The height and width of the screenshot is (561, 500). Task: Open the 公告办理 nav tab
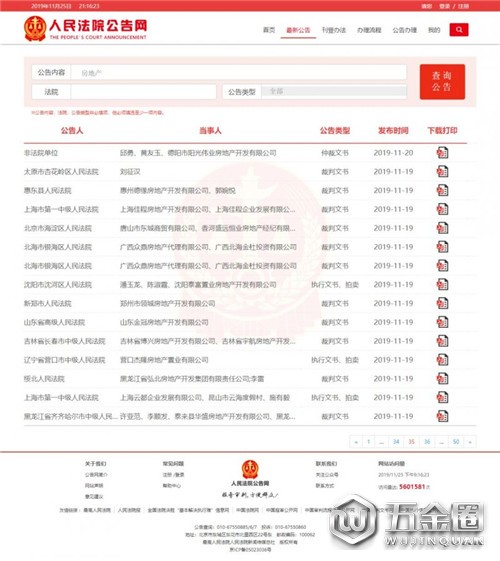(405, 30)
